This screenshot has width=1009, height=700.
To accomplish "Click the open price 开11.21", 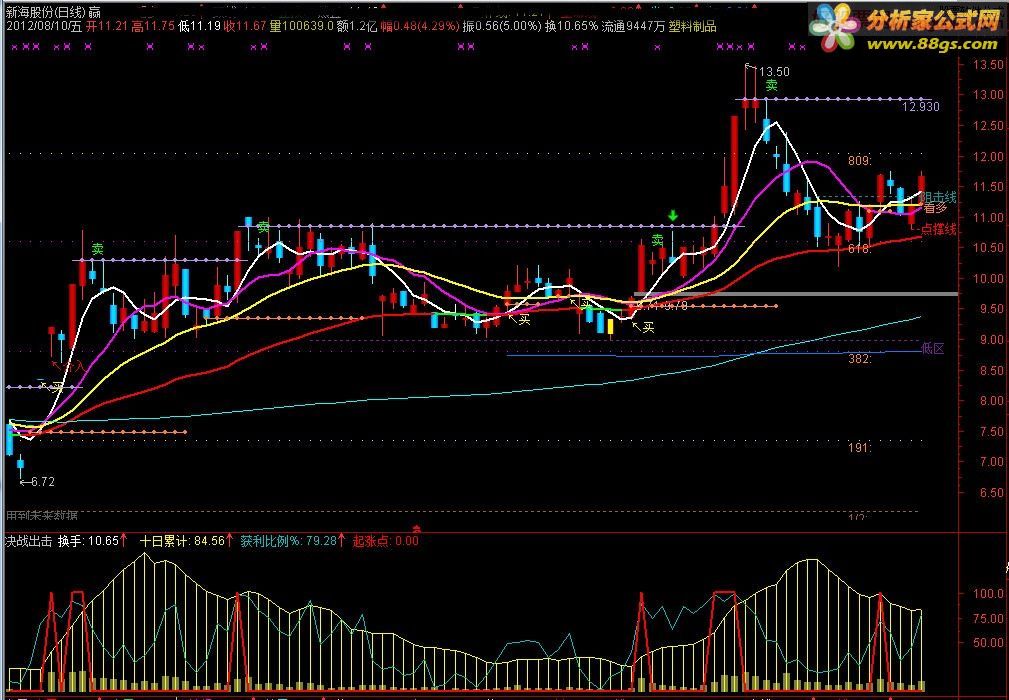I will (x=106, y=26).
